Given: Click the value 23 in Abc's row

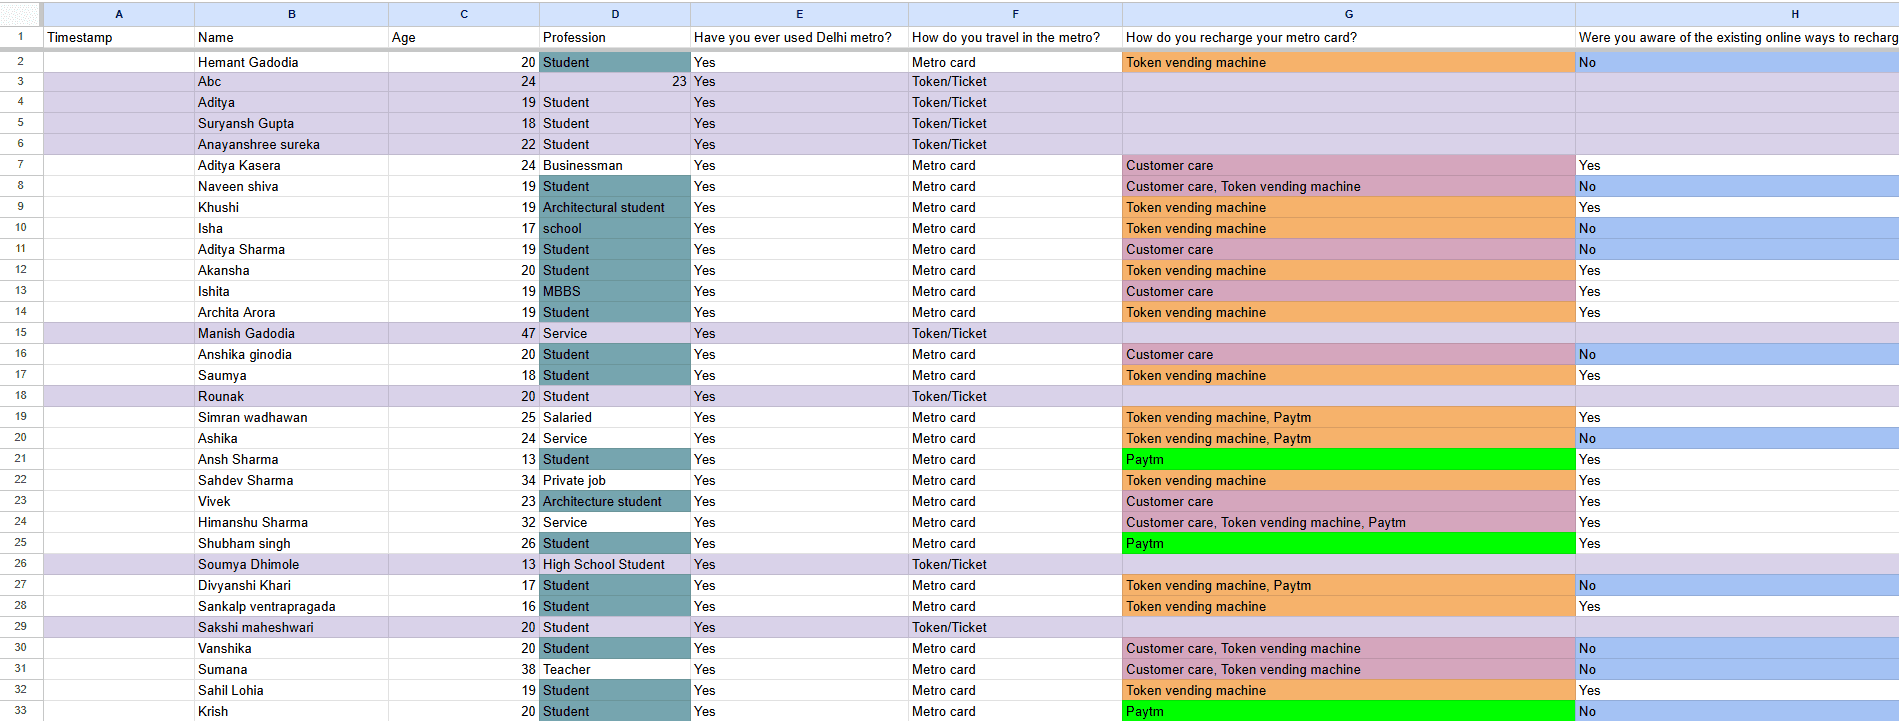Looking at the screenshot, I should (615, 81).
